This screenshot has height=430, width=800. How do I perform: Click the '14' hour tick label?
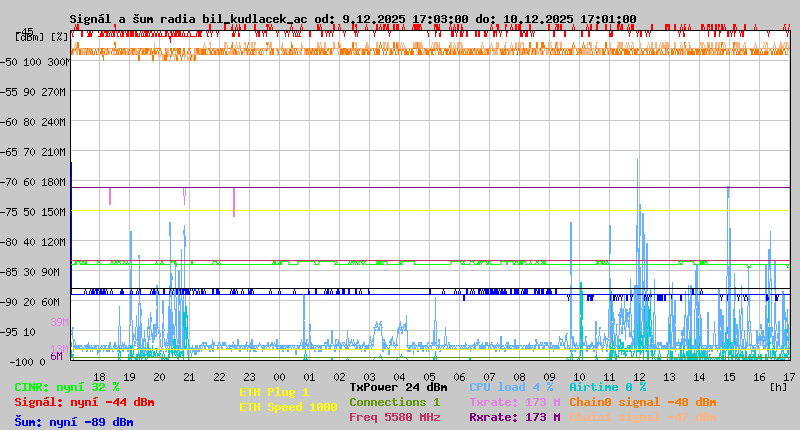click(699, 377)
